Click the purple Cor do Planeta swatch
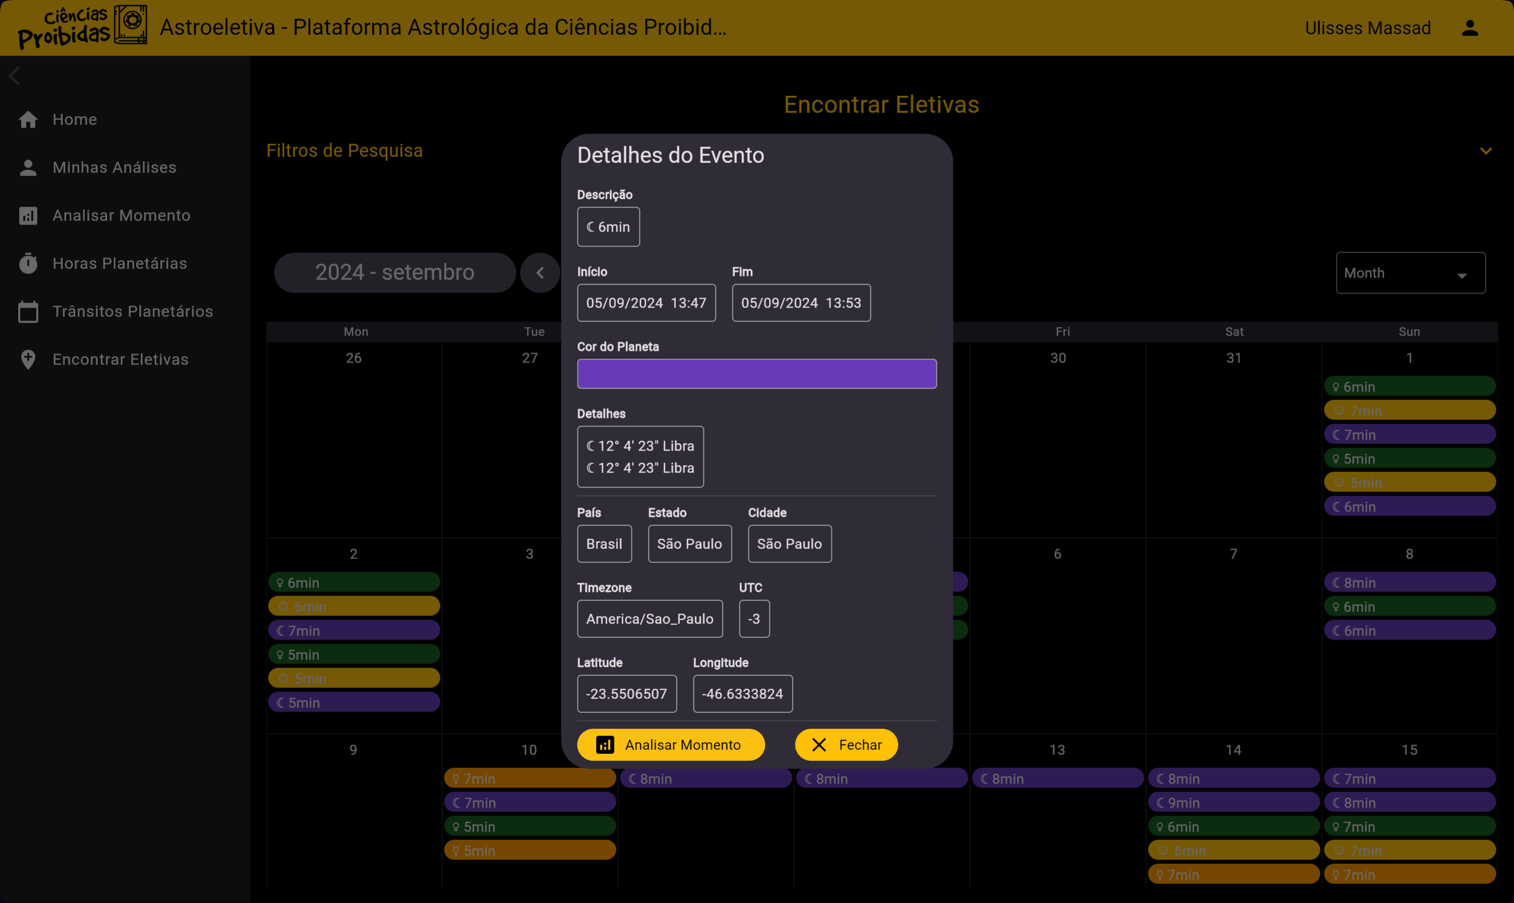 (756, 374)
